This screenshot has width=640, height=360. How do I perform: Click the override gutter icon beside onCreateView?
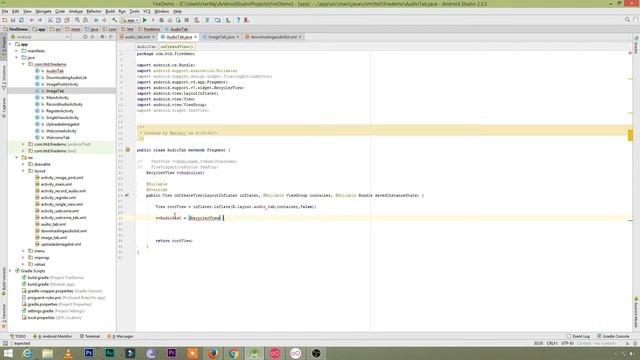(127, 195)
